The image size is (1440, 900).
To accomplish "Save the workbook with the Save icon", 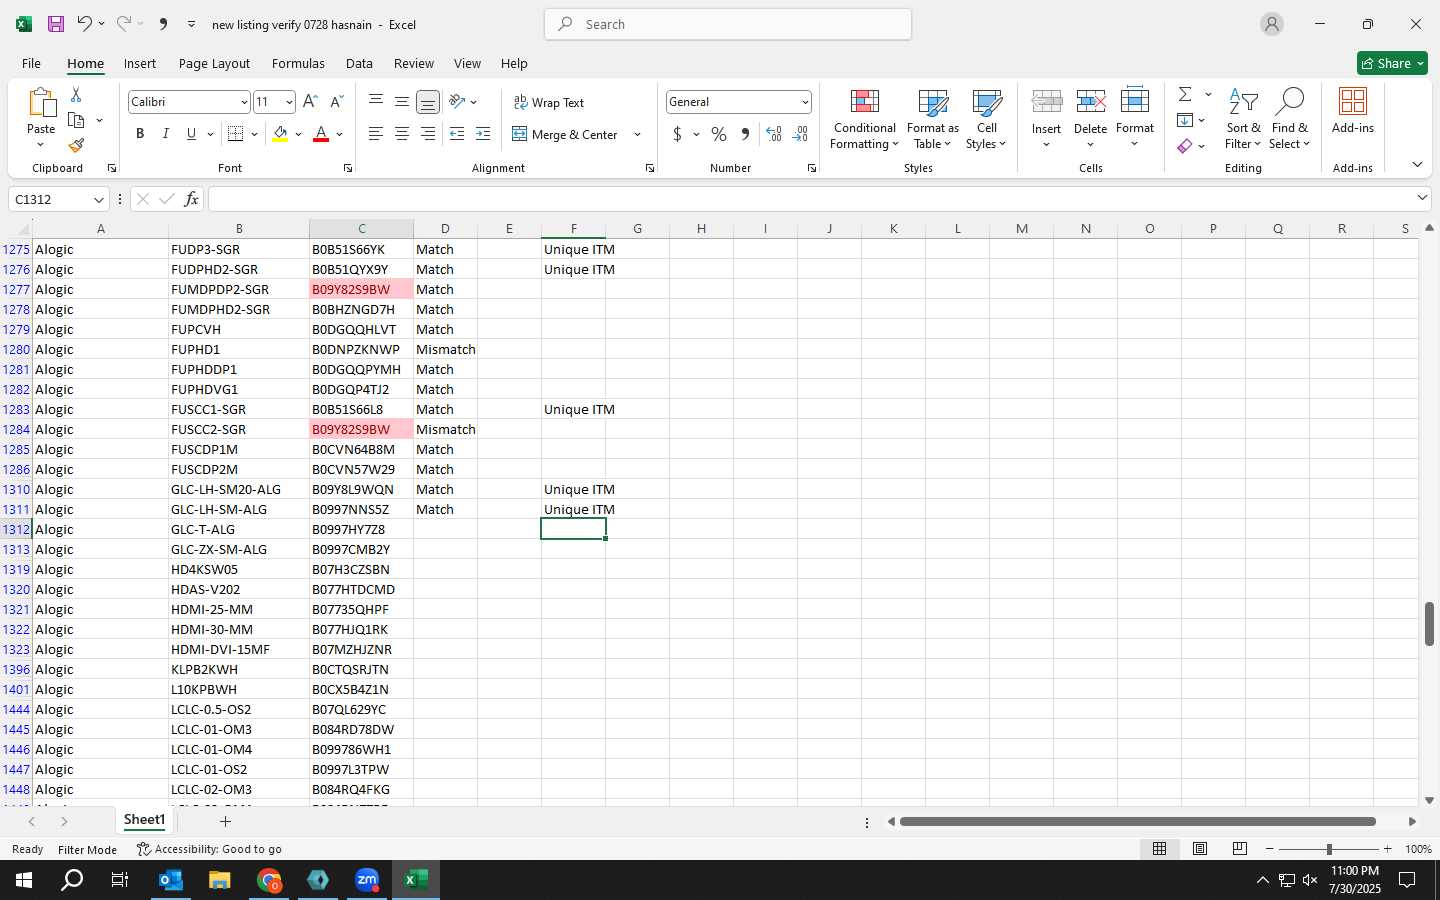I will [x=56, y=24].
